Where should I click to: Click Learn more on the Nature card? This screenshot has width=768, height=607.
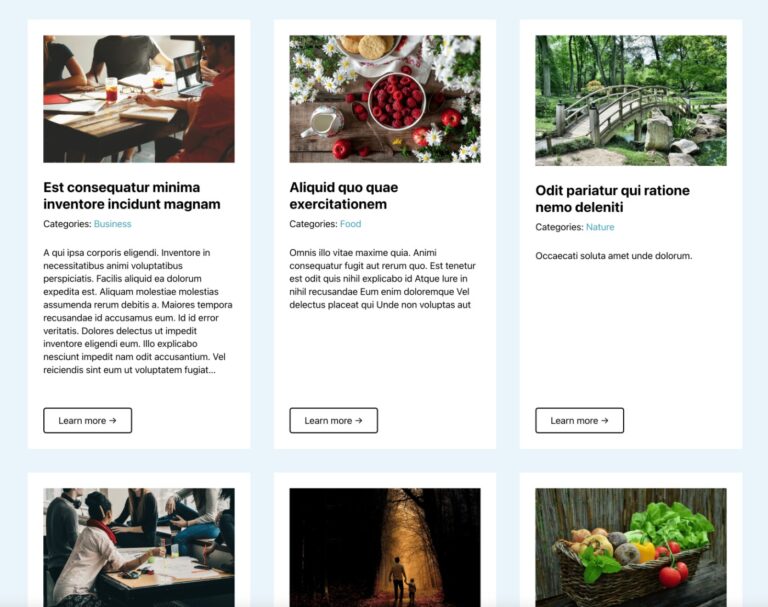point(579,420)
